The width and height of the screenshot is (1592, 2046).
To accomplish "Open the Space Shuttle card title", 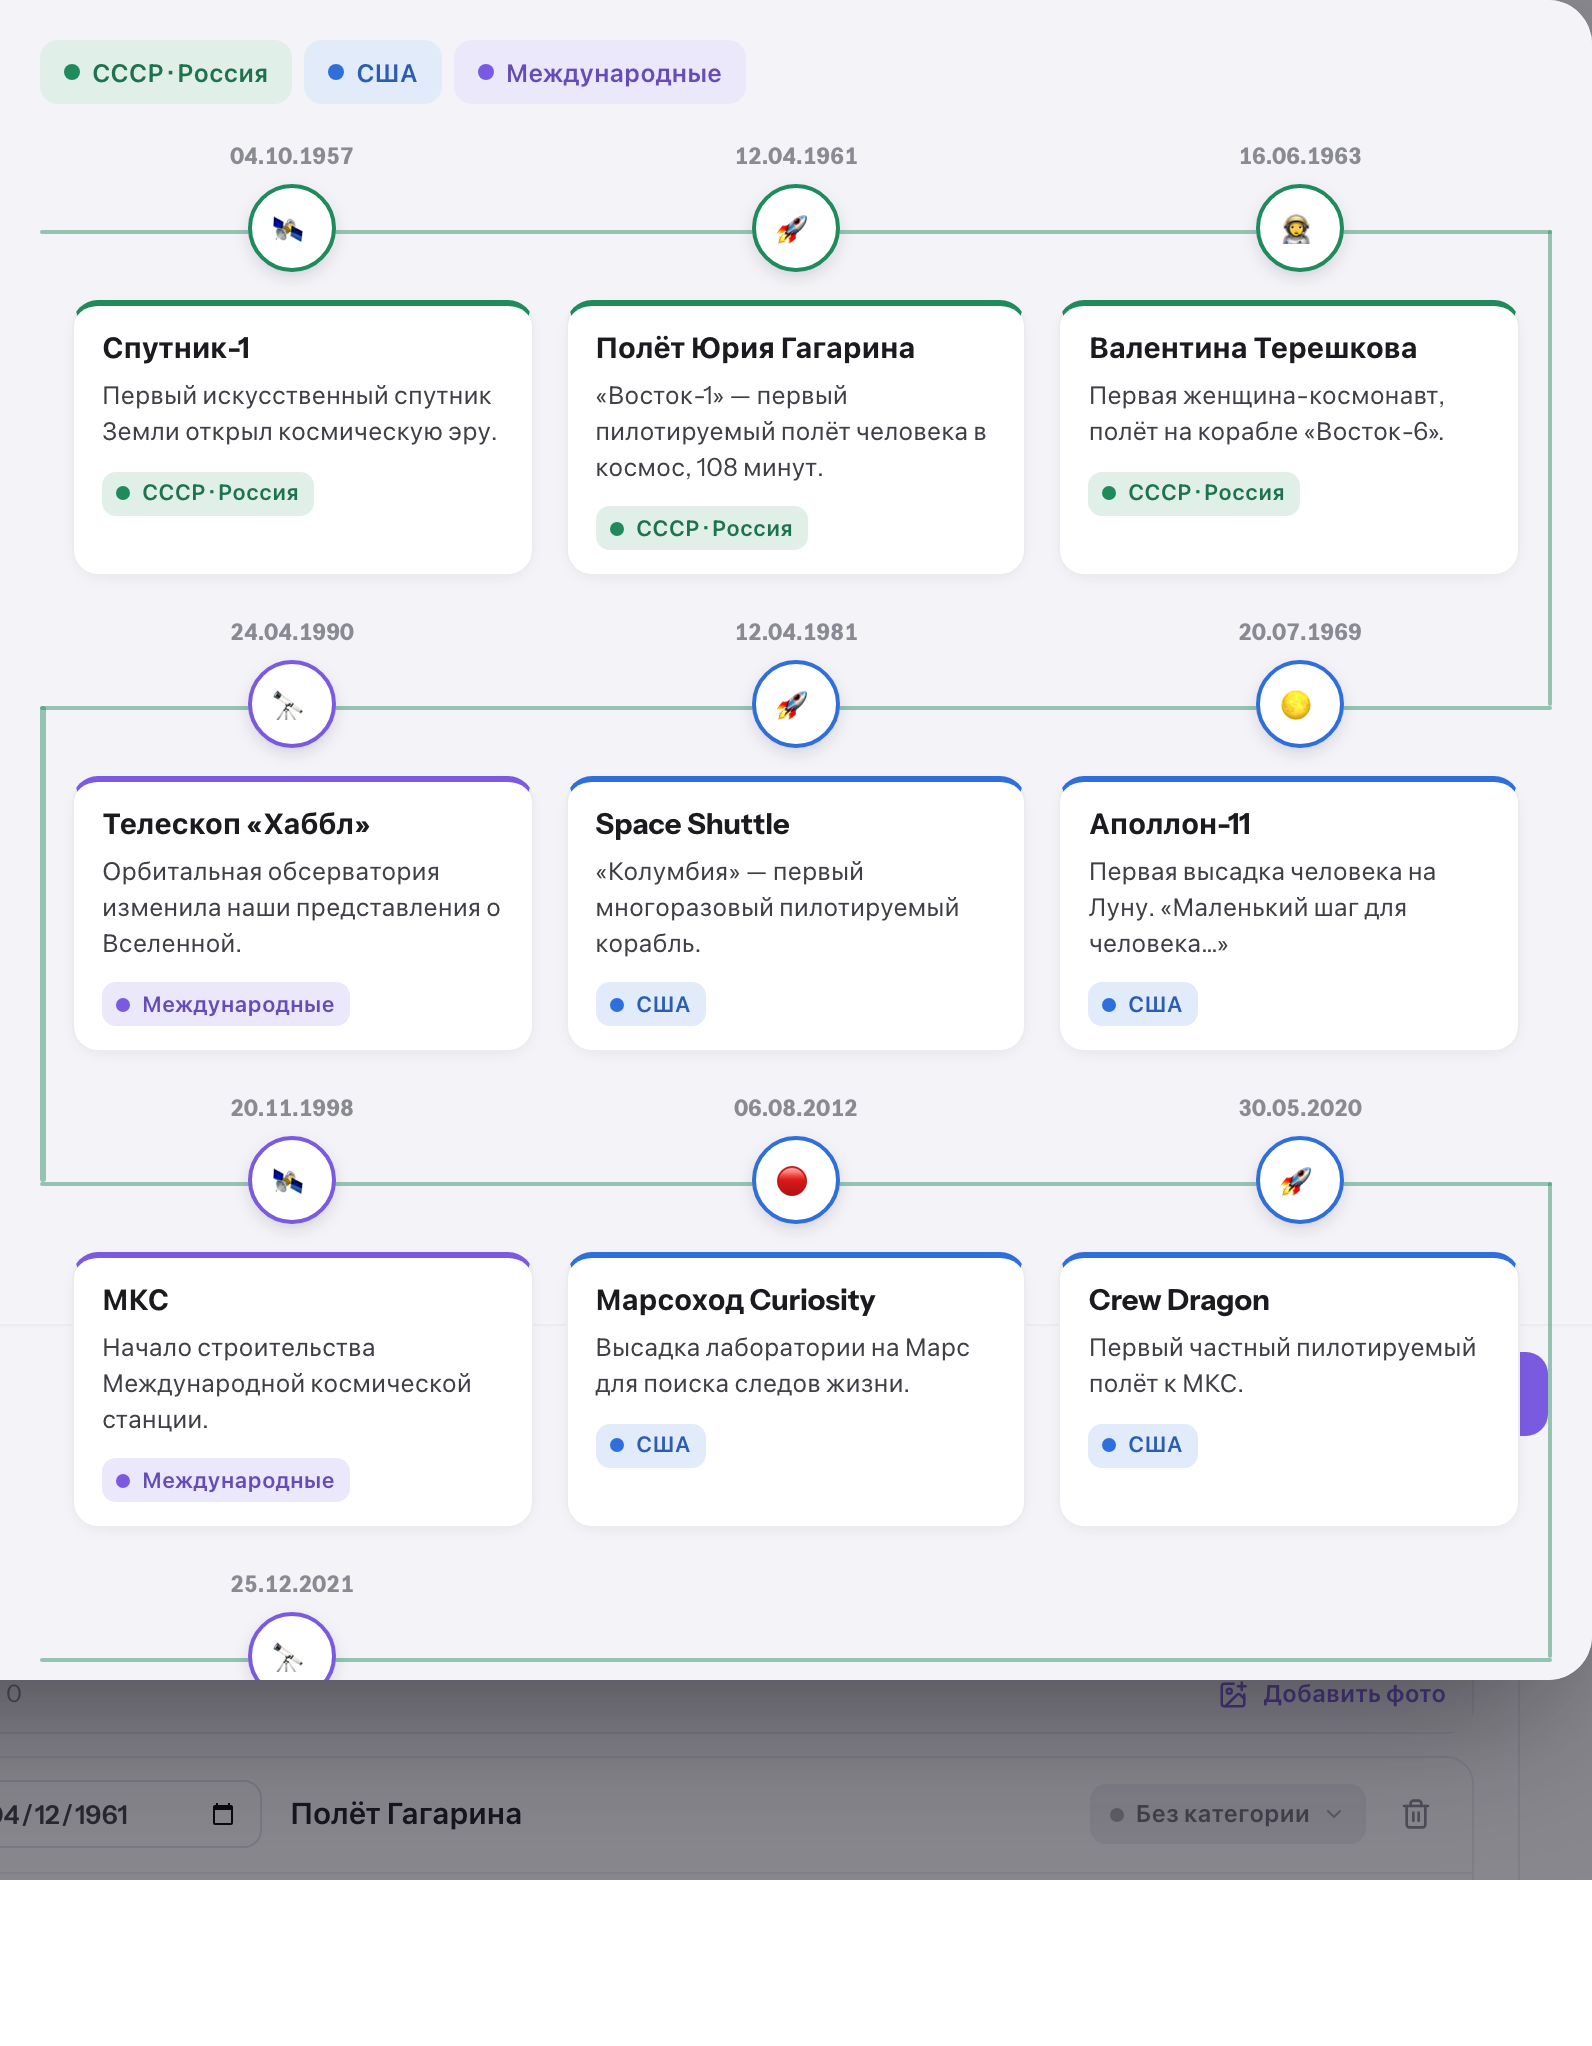I will click(692, 824).
